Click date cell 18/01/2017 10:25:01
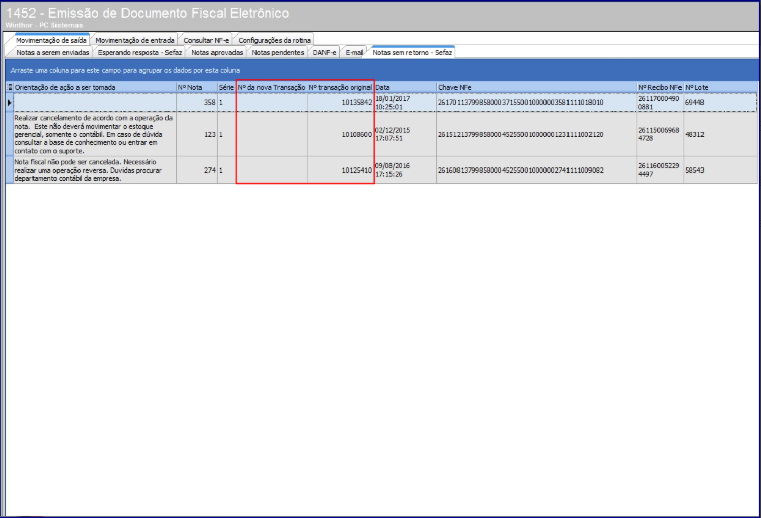This screenshot has width=761, height=518. 405,102
